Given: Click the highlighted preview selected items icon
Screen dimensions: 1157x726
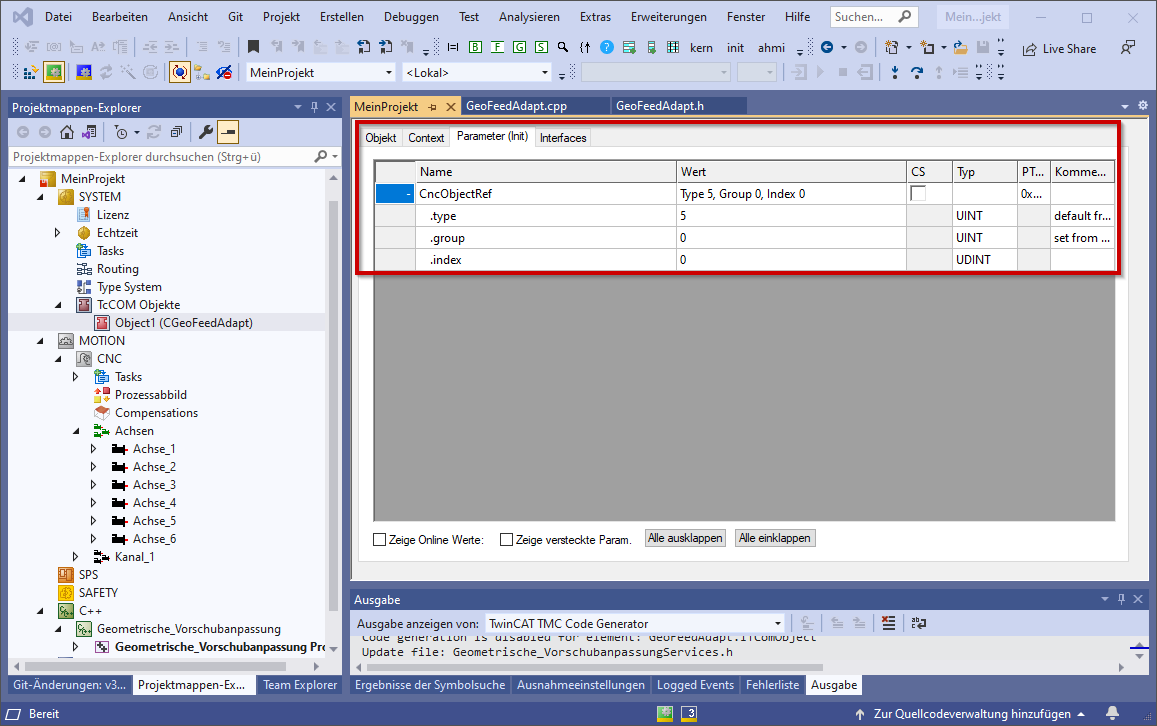Looking at the screenshot, I should (228, 132).
